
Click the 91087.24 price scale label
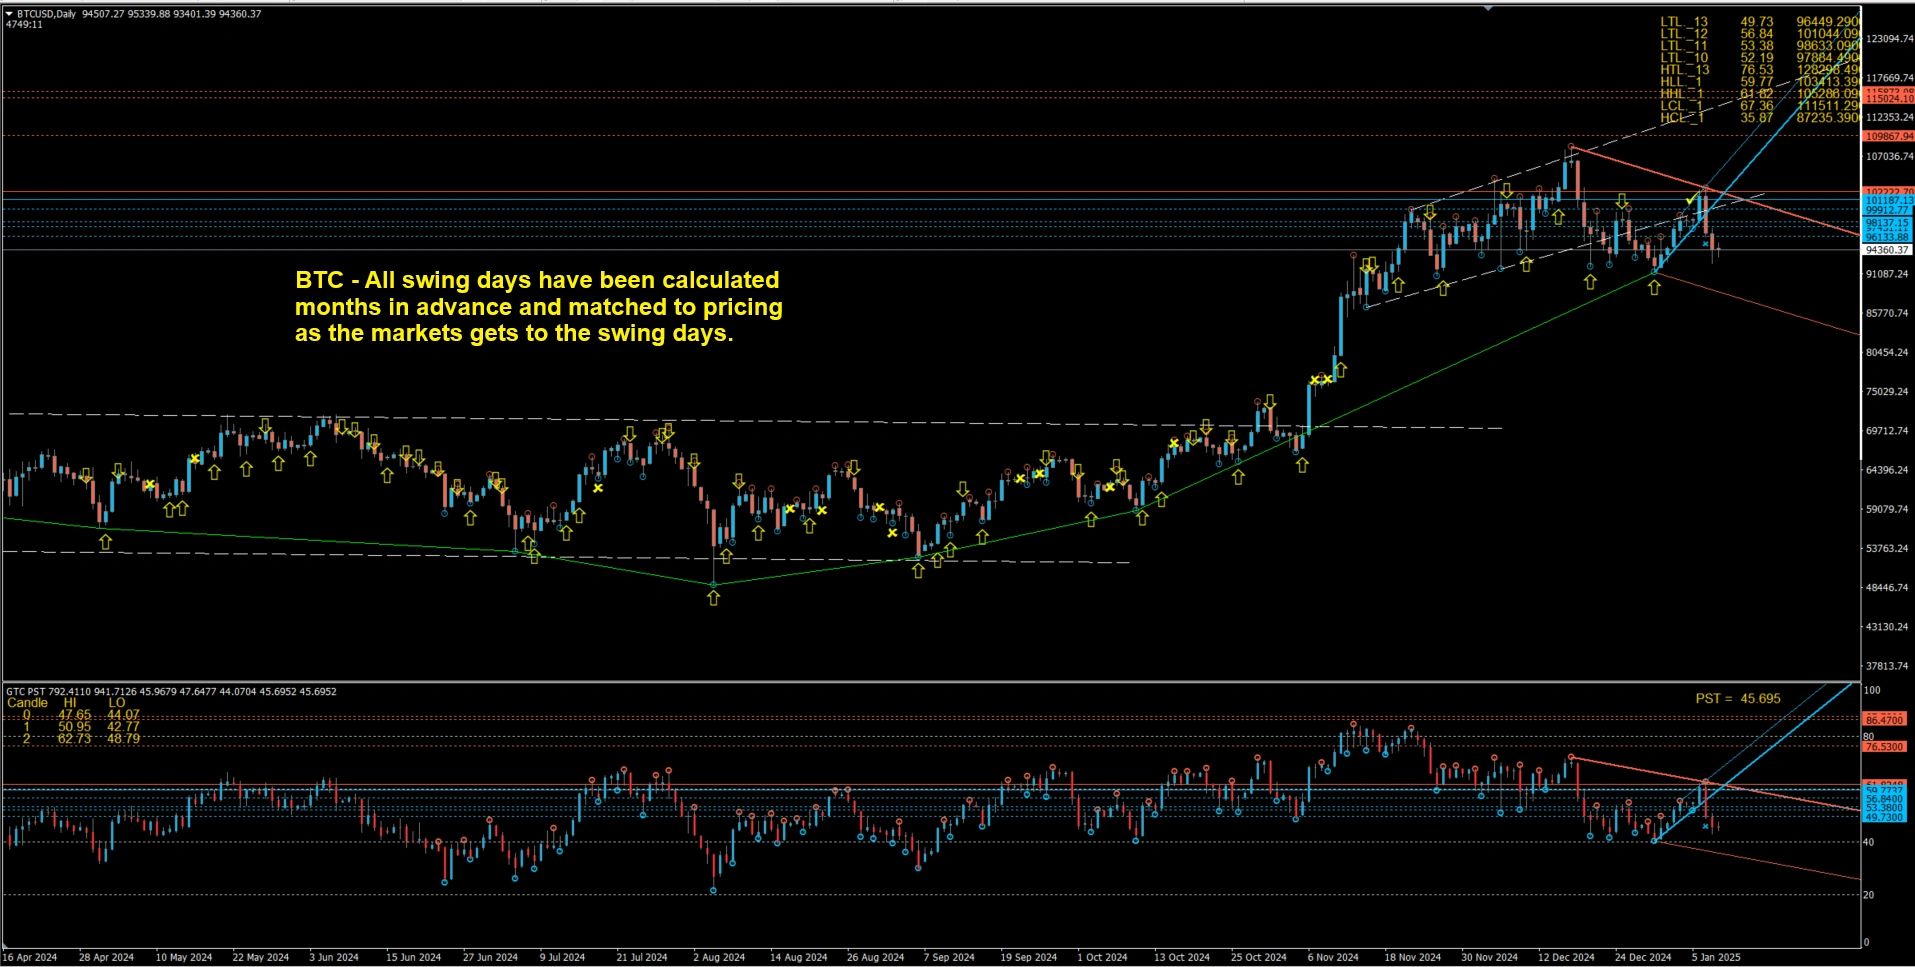point(1889,274)
